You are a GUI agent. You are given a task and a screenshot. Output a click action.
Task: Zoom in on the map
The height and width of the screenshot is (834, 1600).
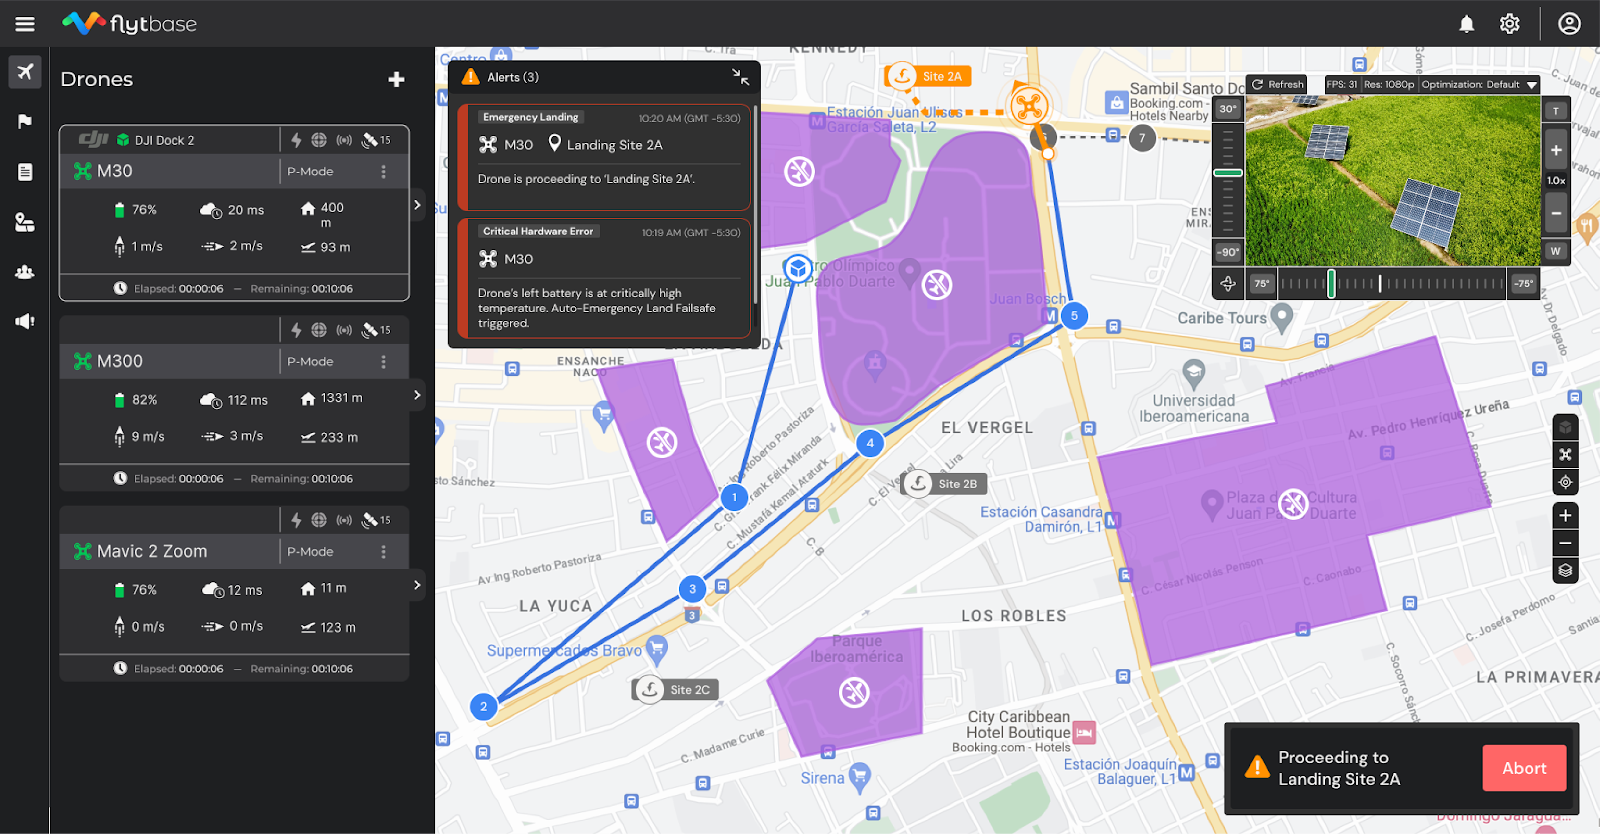tap(1566, 516)
